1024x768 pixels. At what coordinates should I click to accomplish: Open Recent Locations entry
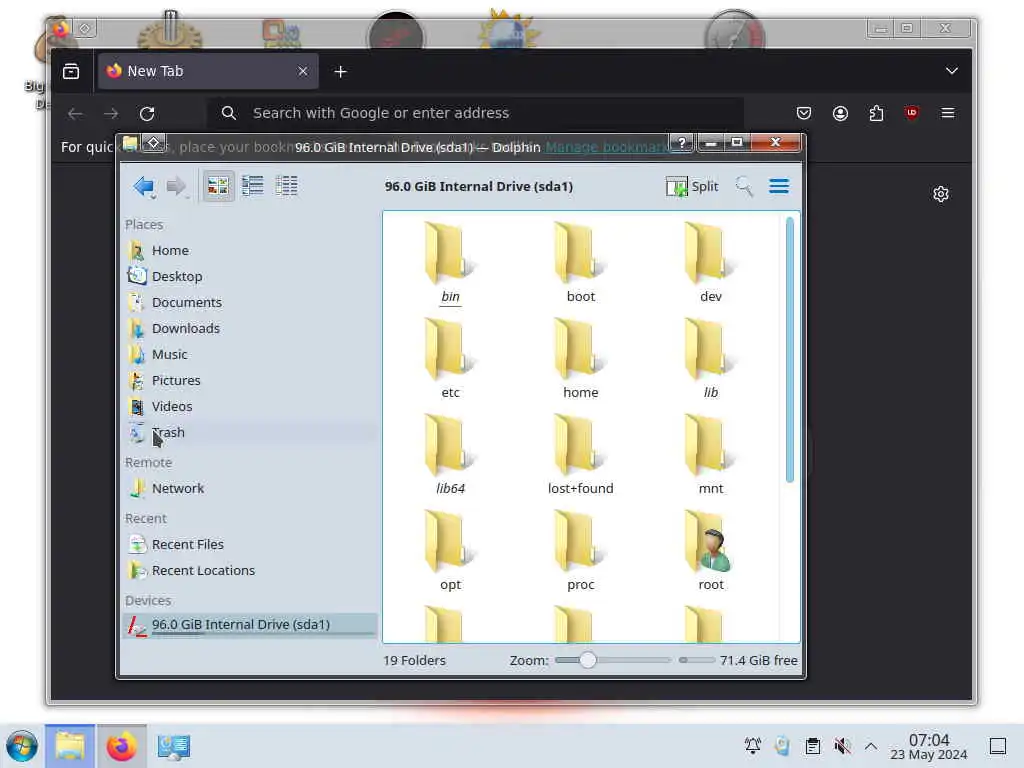click(248, 571)
